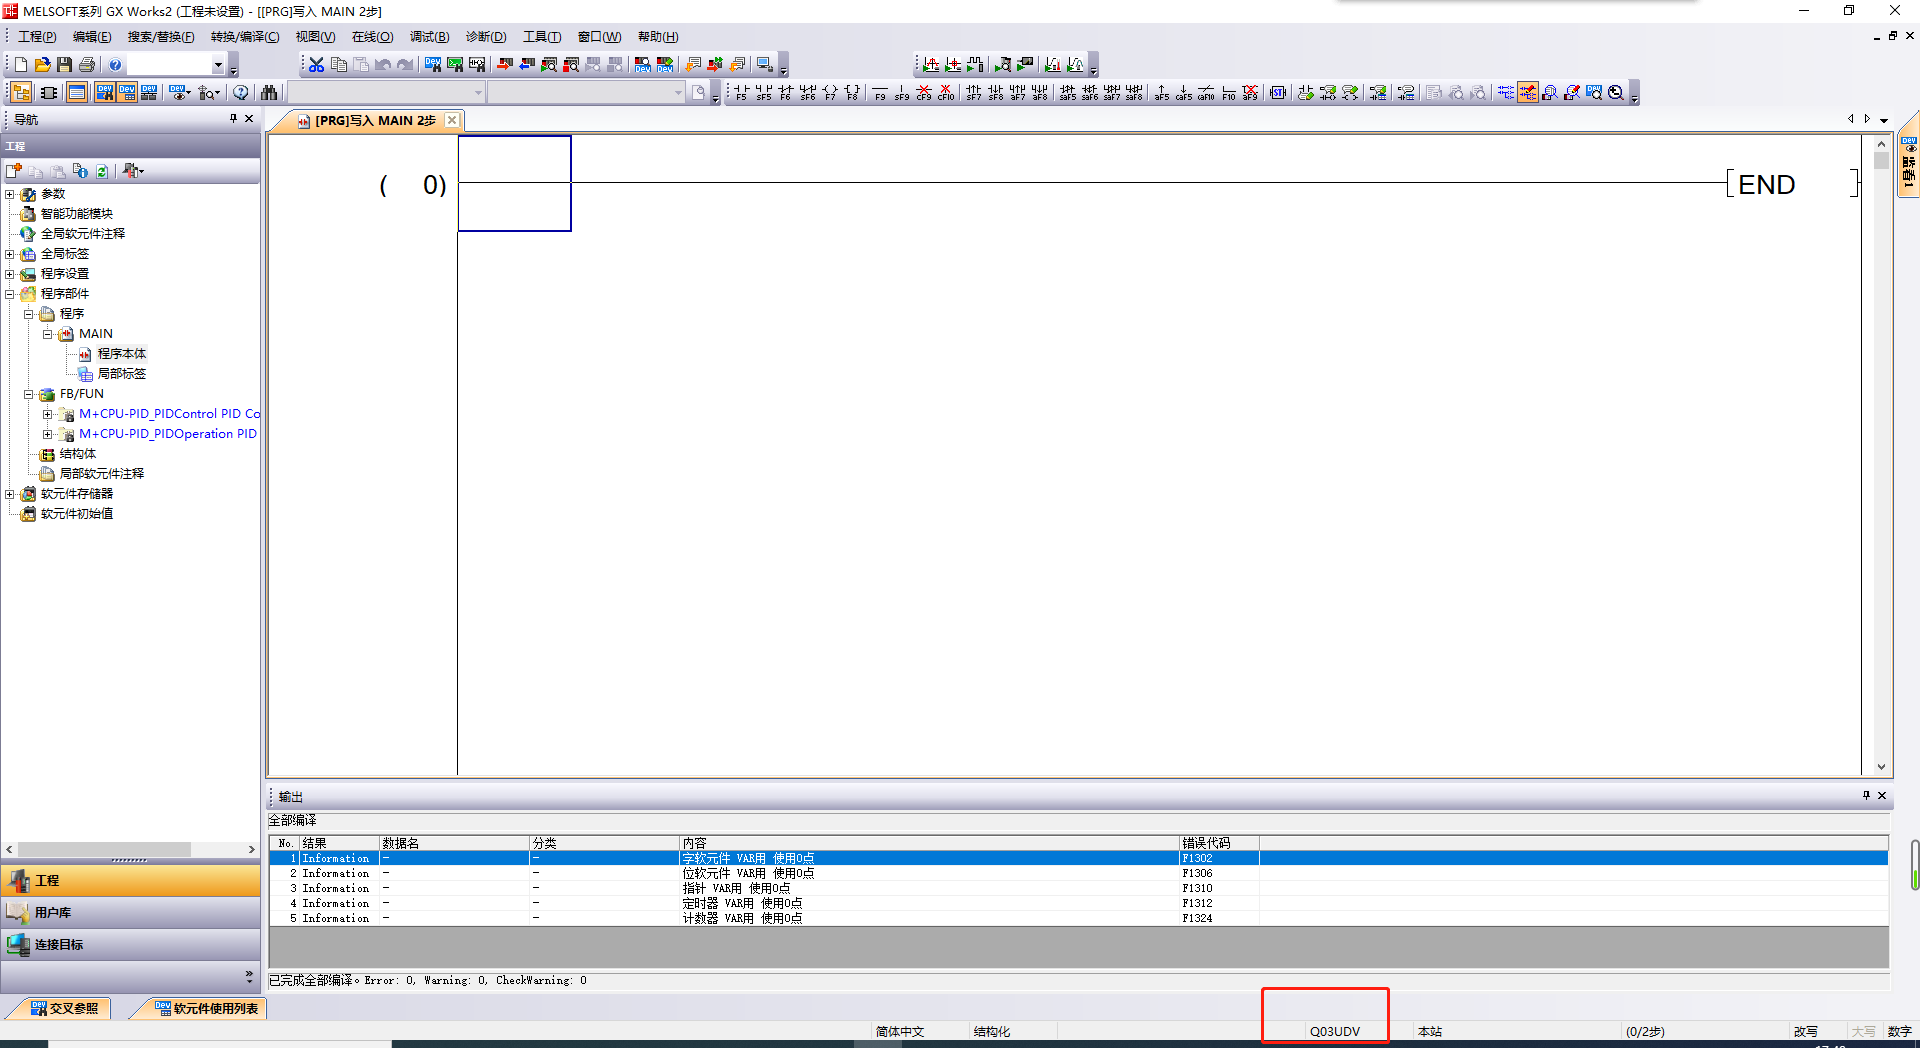
Task: Insert an application instruction (F8)
Action: (x=852, y=93)
